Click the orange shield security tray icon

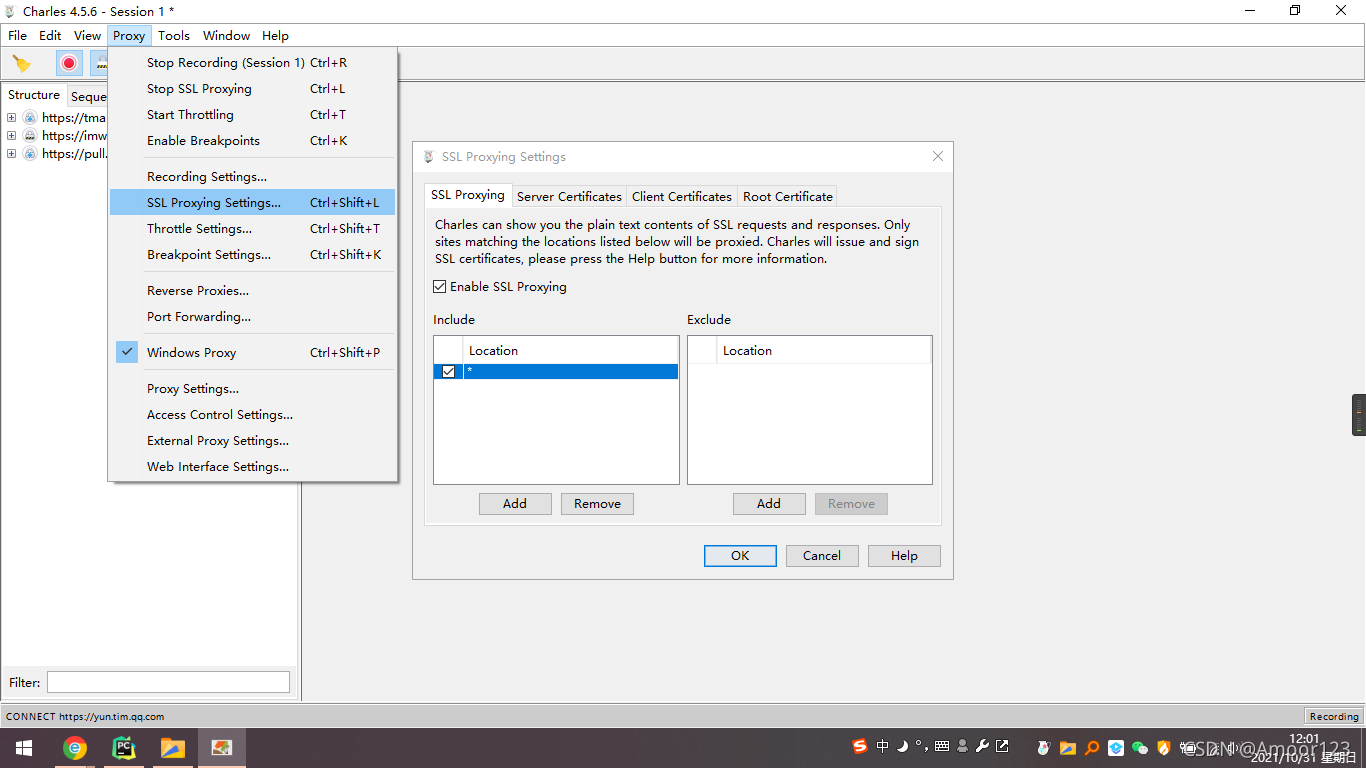[1164, 747]
